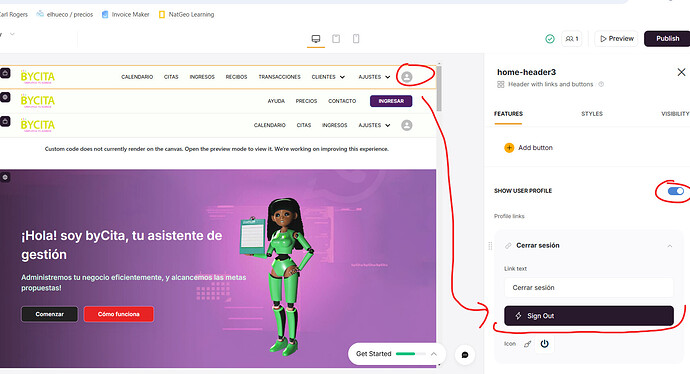Viewport: 690px width, 374px height.
Task: Switch to mobile viewport icon
Action: point(356,39)
